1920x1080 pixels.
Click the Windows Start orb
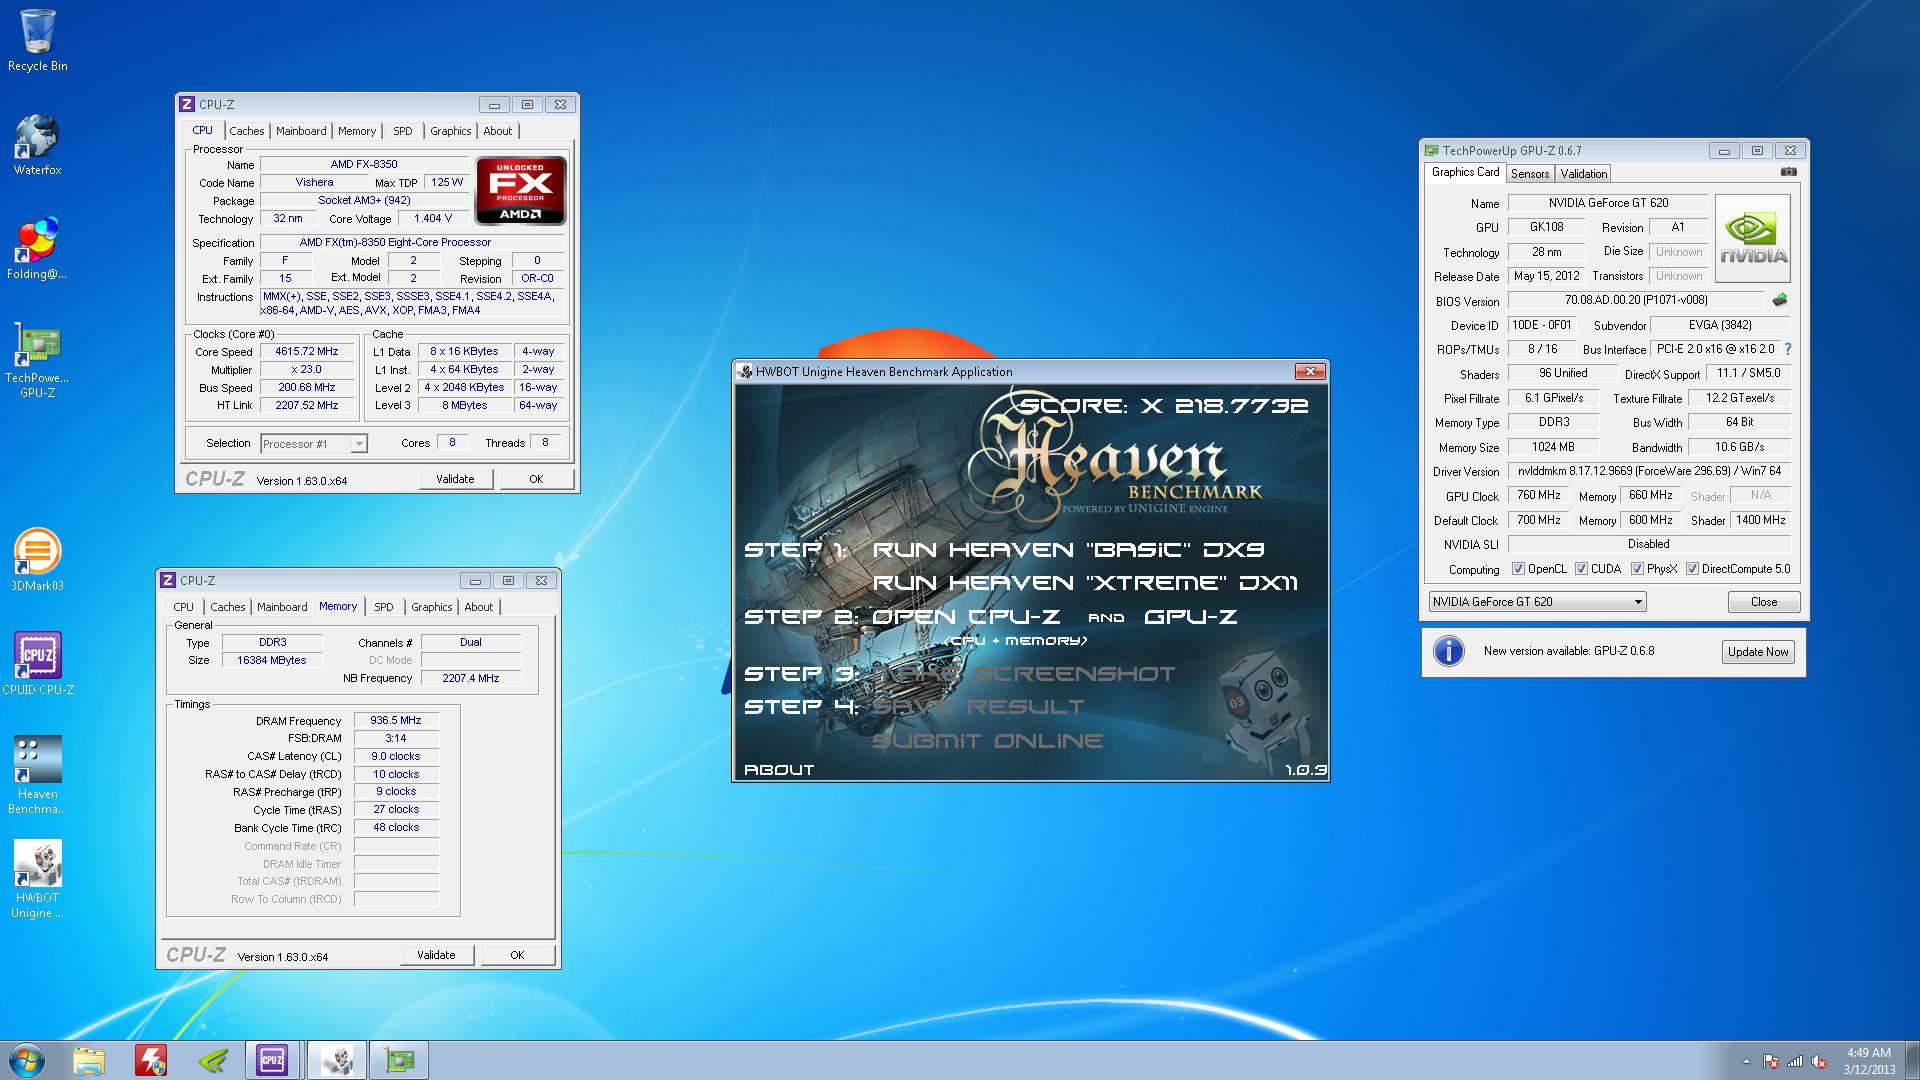coord(27,1060)
